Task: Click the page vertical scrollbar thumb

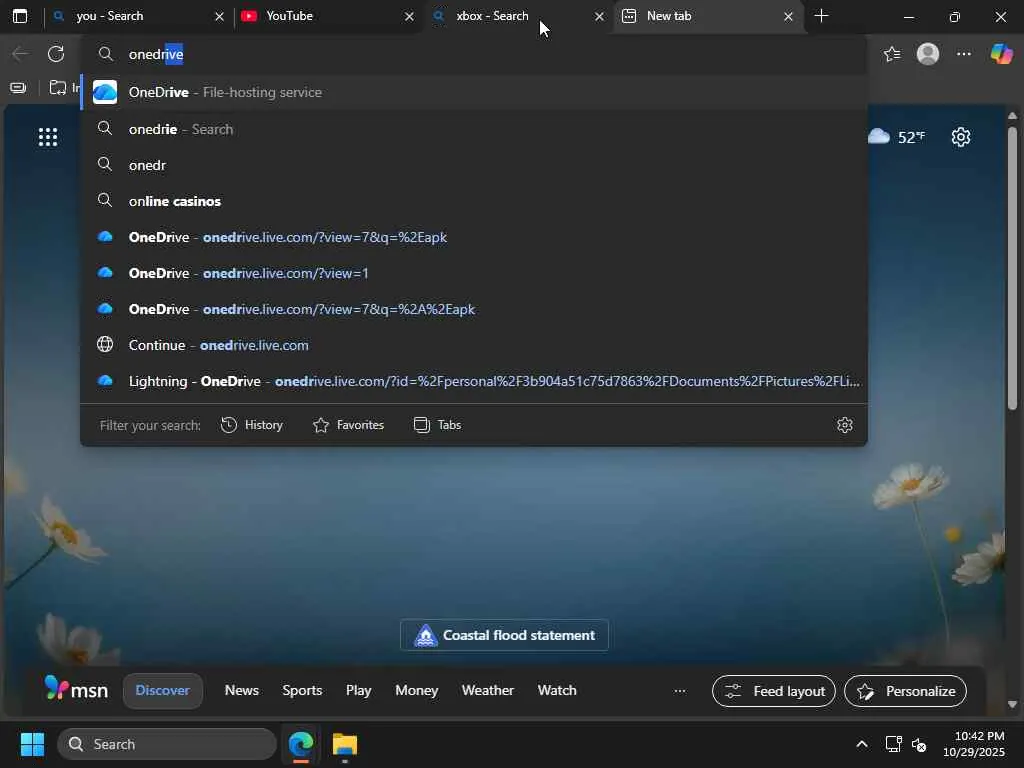Action: [x=1012, y=268]
